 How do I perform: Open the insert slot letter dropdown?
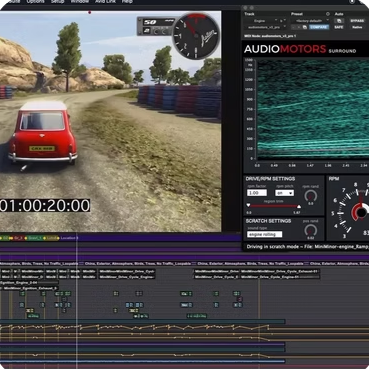283,21
